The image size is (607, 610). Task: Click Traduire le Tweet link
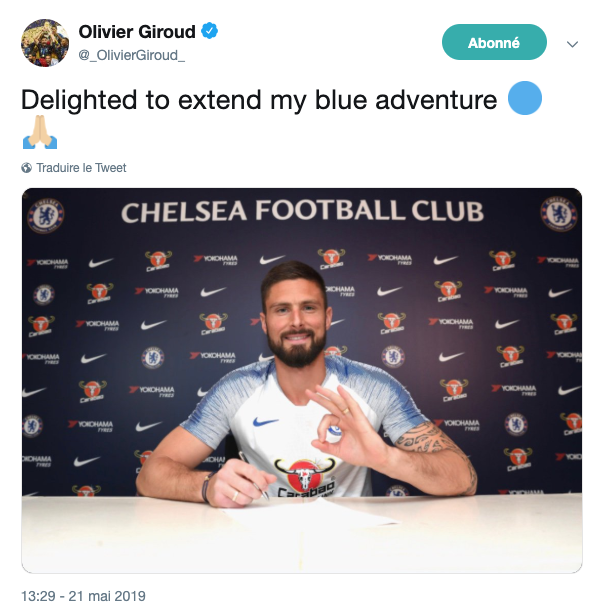(81, 168)
